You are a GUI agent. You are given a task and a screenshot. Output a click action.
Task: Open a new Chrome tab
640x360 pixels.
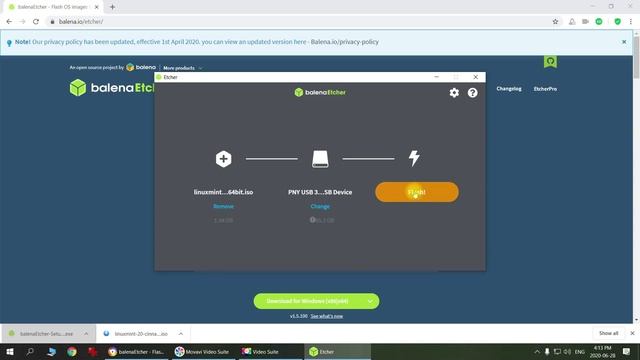[x=112, y=7]
